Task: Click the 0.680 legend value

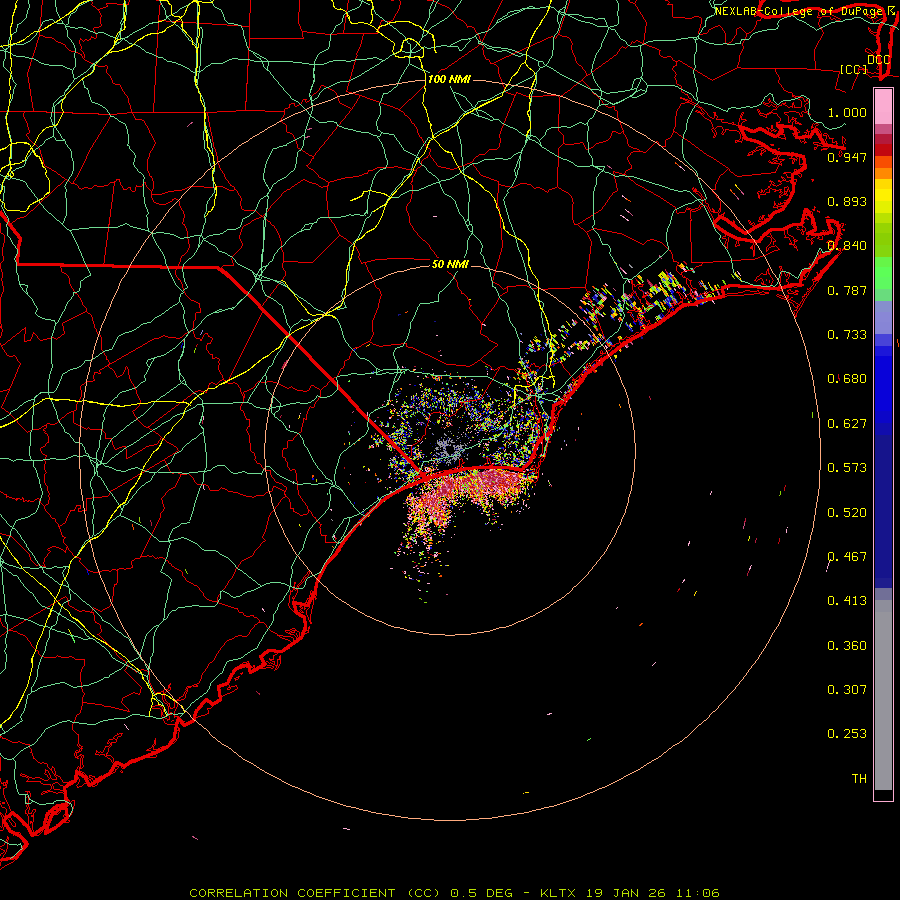Action: (x=847, y=379)
